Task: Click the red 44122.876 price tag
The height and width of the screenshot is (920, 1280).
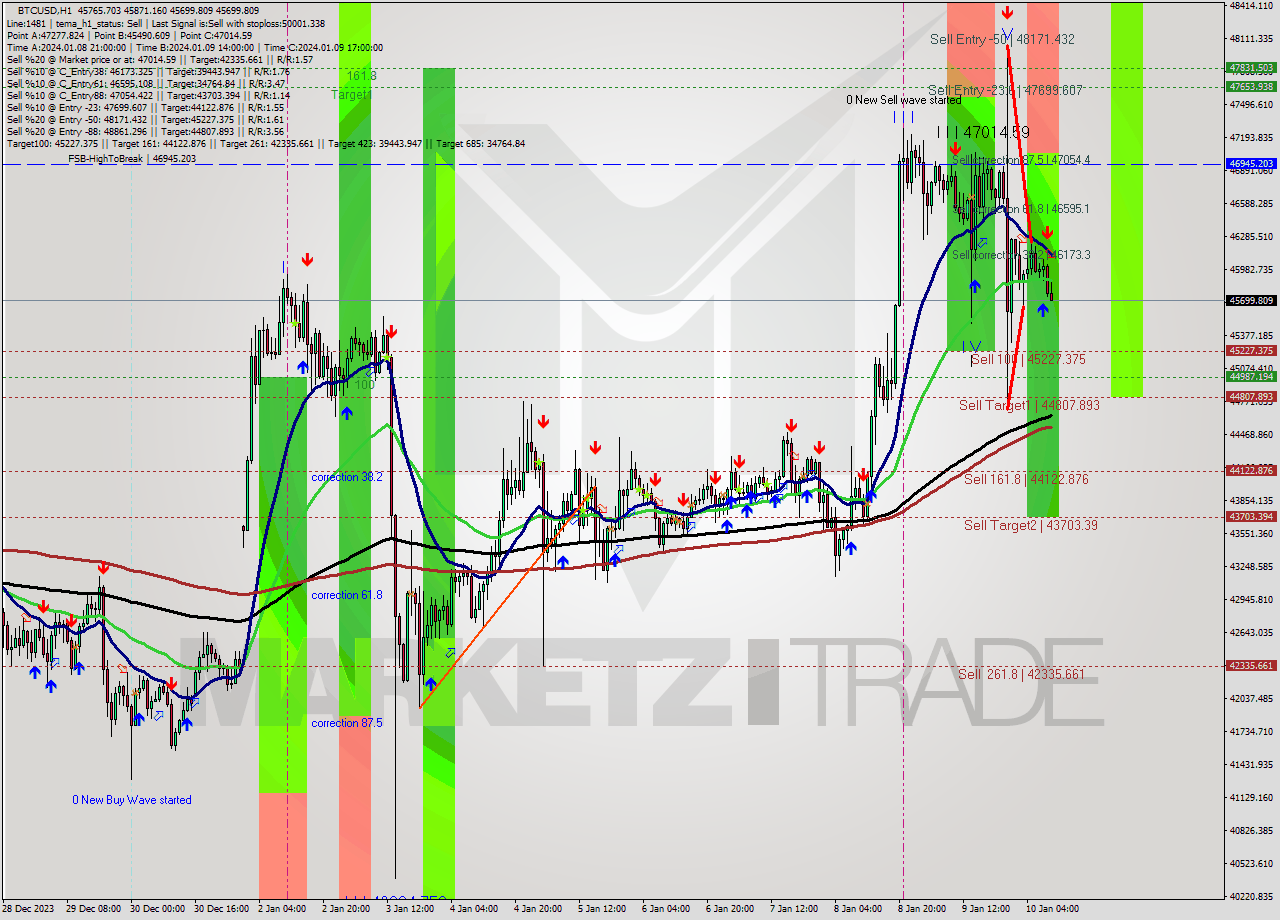Action: tap(1251, 470)
